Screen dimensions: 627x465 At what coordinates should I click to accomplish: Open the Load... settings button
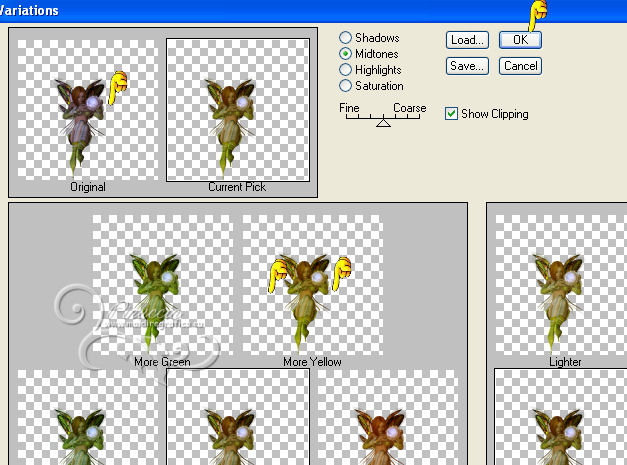[467, 40]
